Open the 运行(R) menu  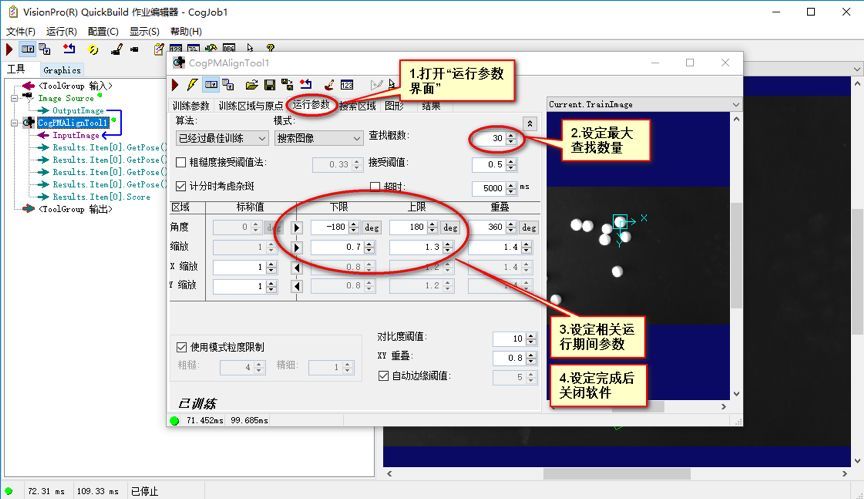[x=62, y=31]
